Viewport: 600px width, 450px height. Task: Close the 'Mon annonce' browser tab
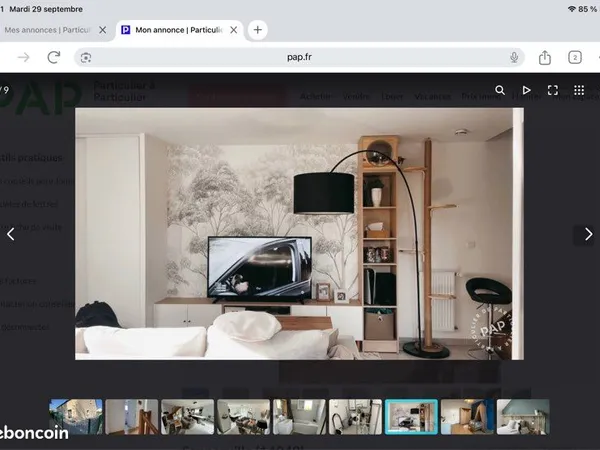pyautogui.click(x=234, y=30)
